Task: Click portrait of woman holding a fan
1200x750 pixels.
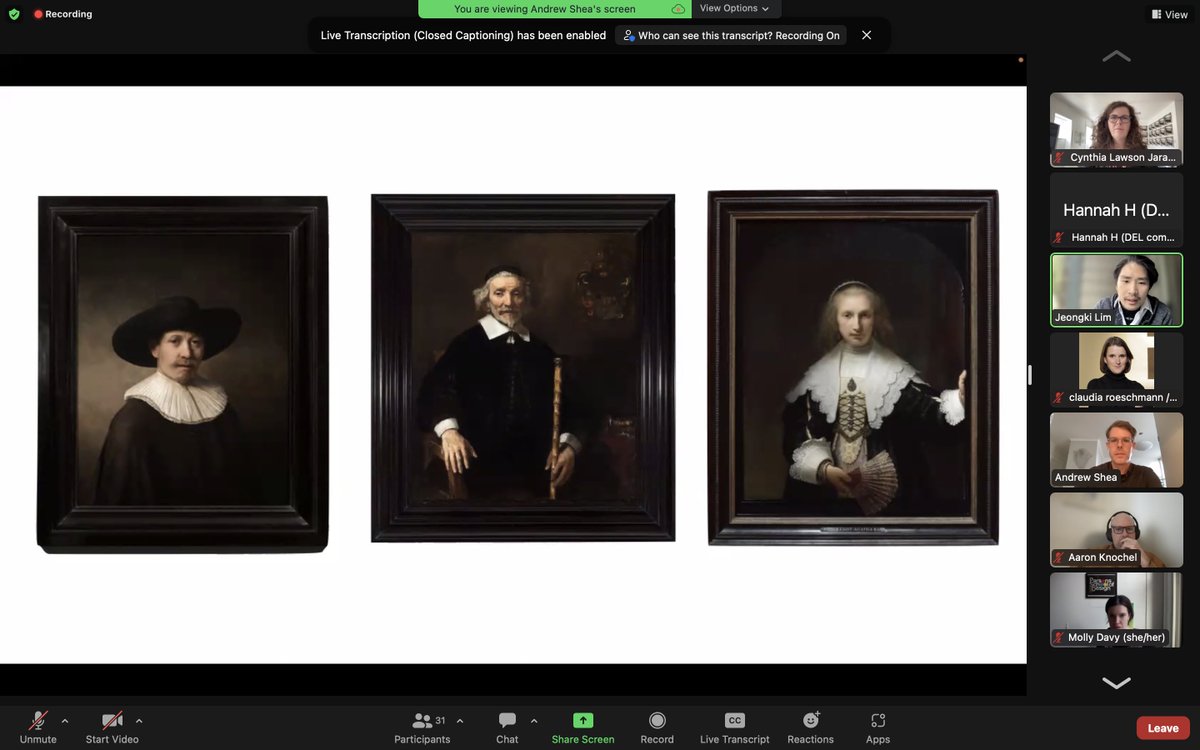Action: point(853,367)
